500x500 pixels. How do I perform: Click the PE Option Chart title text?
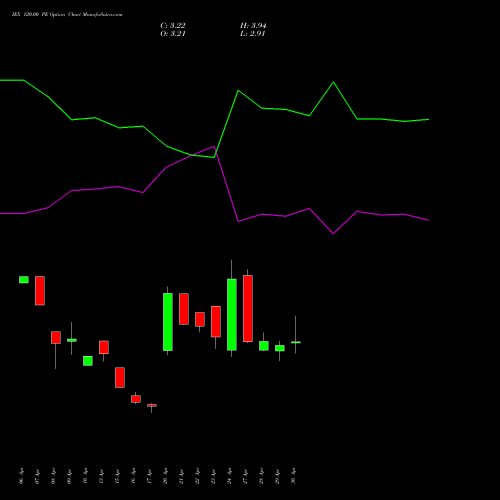pyautogui.click(x=67, y=15)
